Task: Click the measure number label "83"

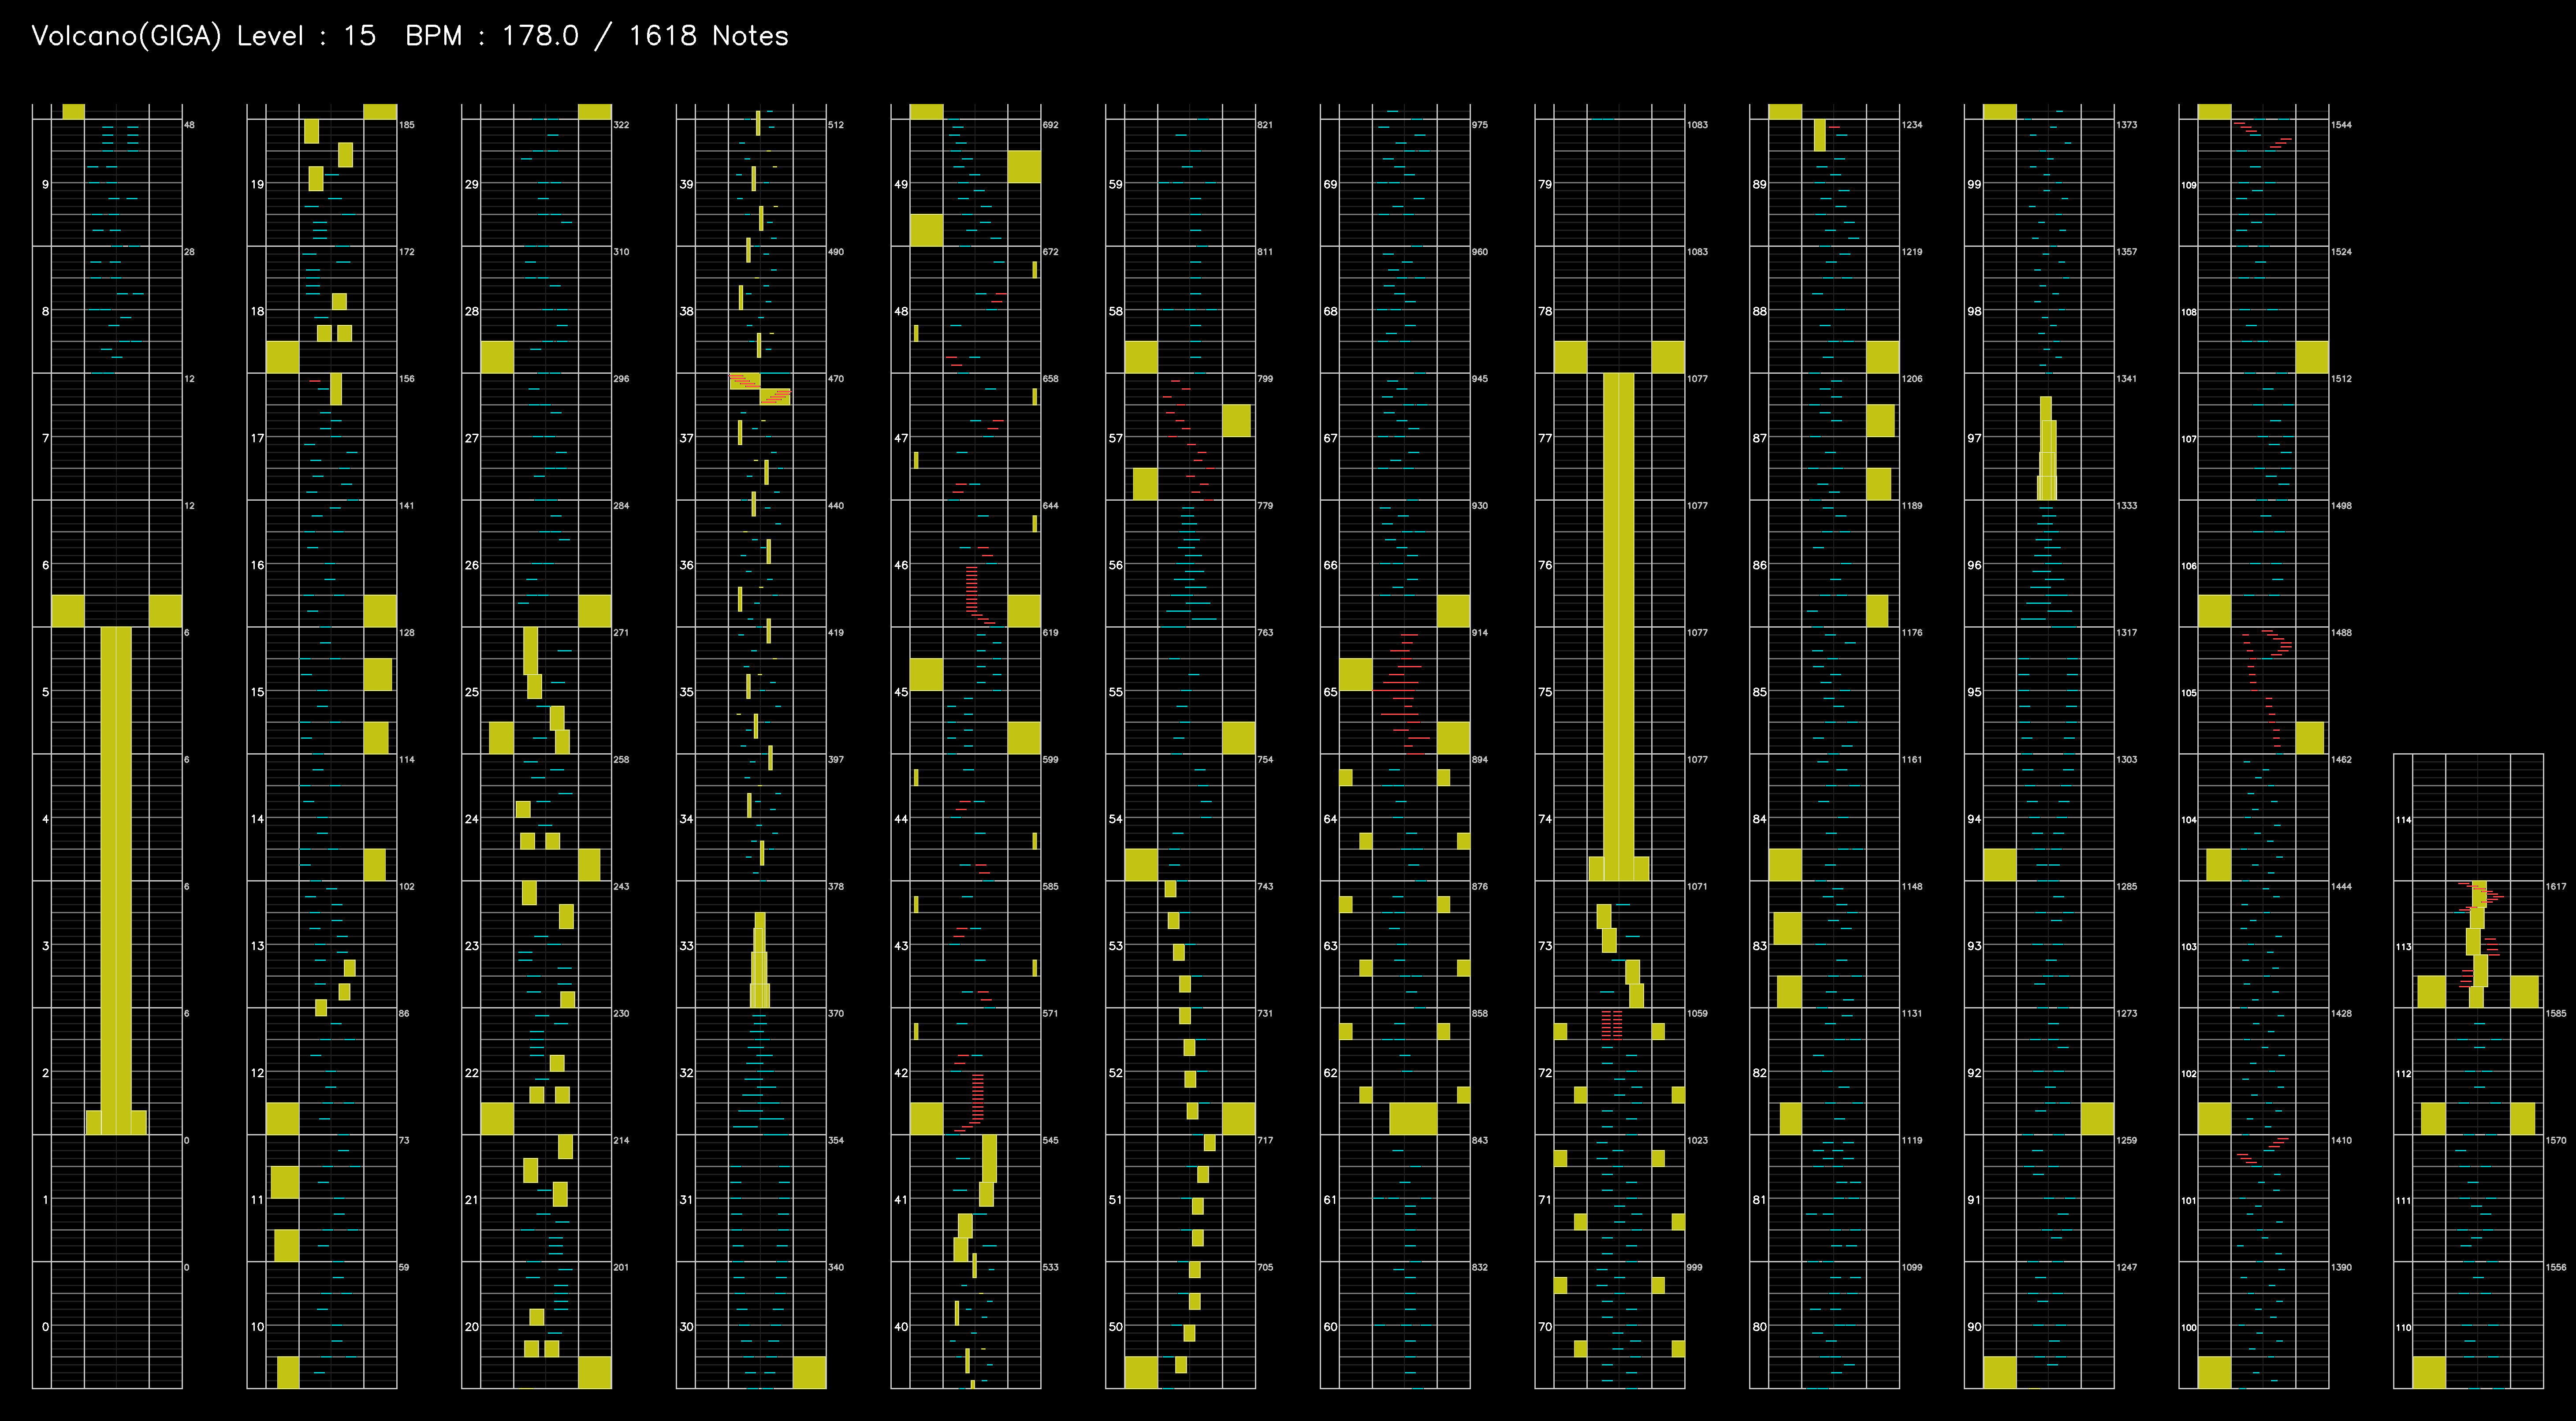Action: pos(1759,946)
